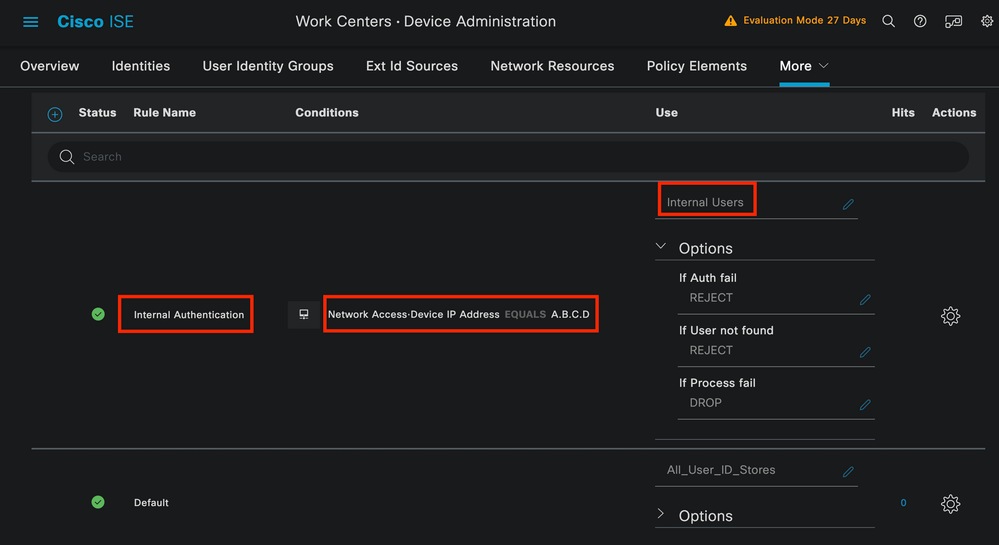Click the Status column header
Screen dimensions: 999x545
click(97, 113)
